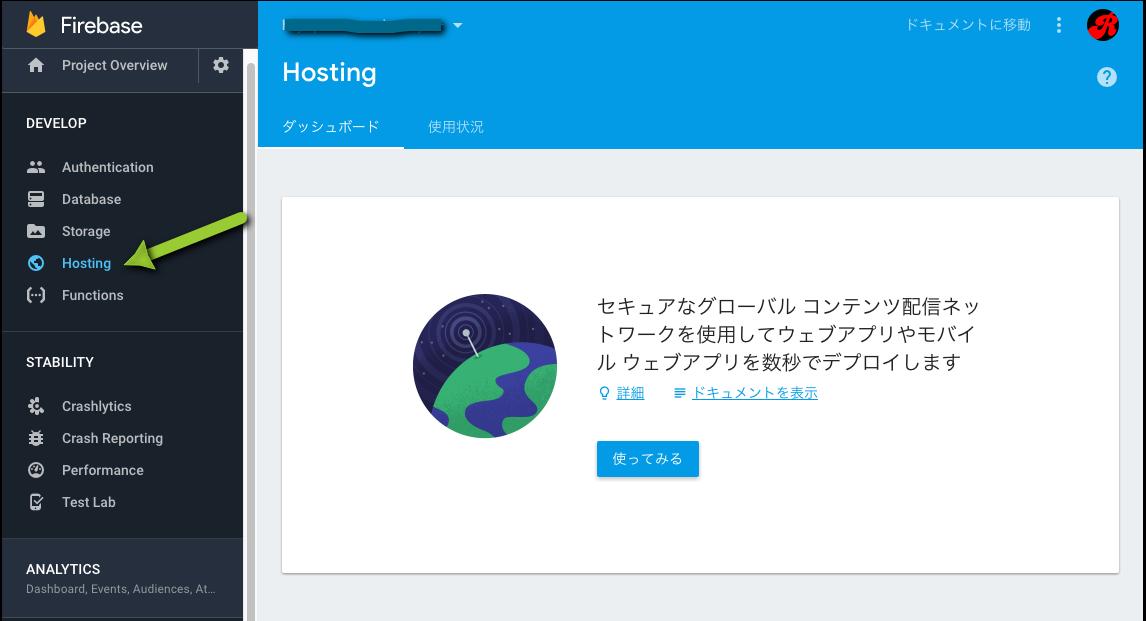Expand the project selector dropdown arrow
This screenshot has width=1146, height=621.
click(458, 25)
